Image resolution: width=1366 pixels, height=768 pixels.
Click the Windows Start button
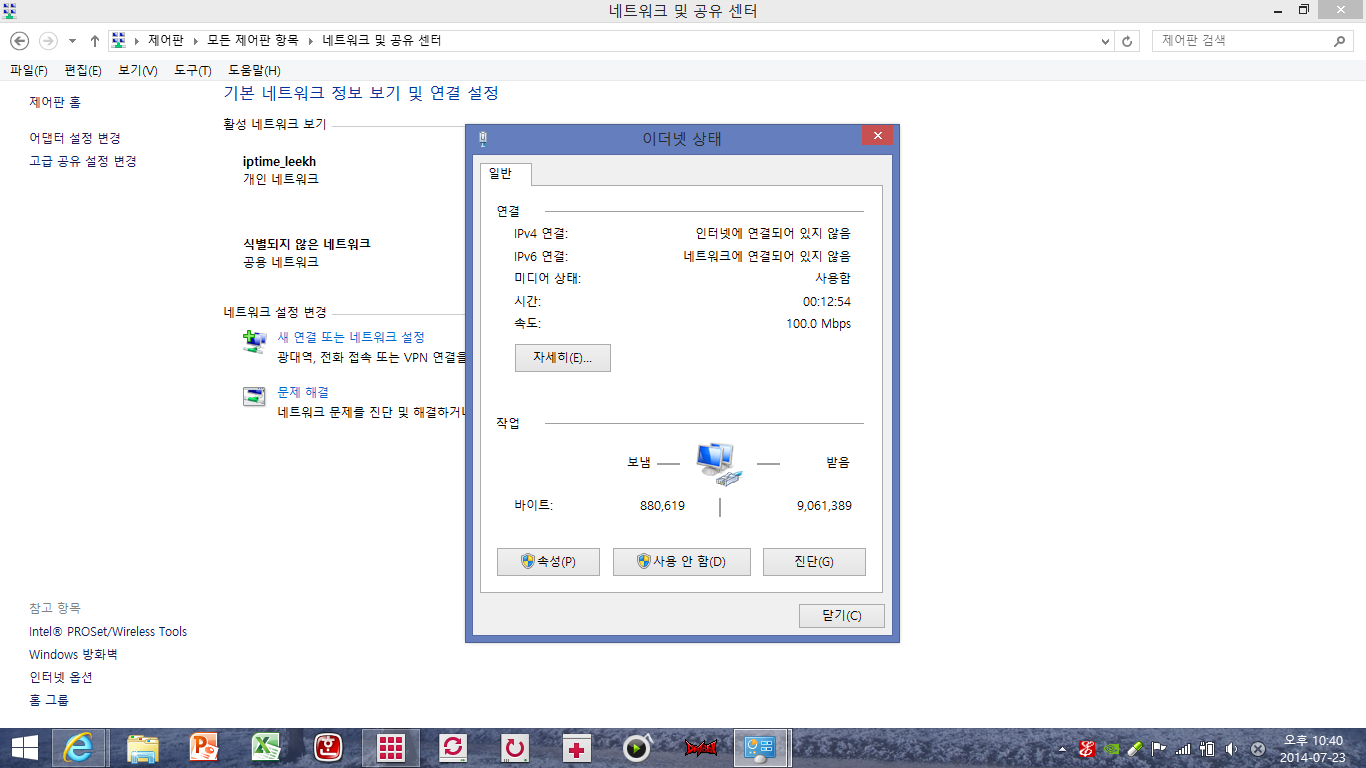pyautogui.click(x=24, y=747)
